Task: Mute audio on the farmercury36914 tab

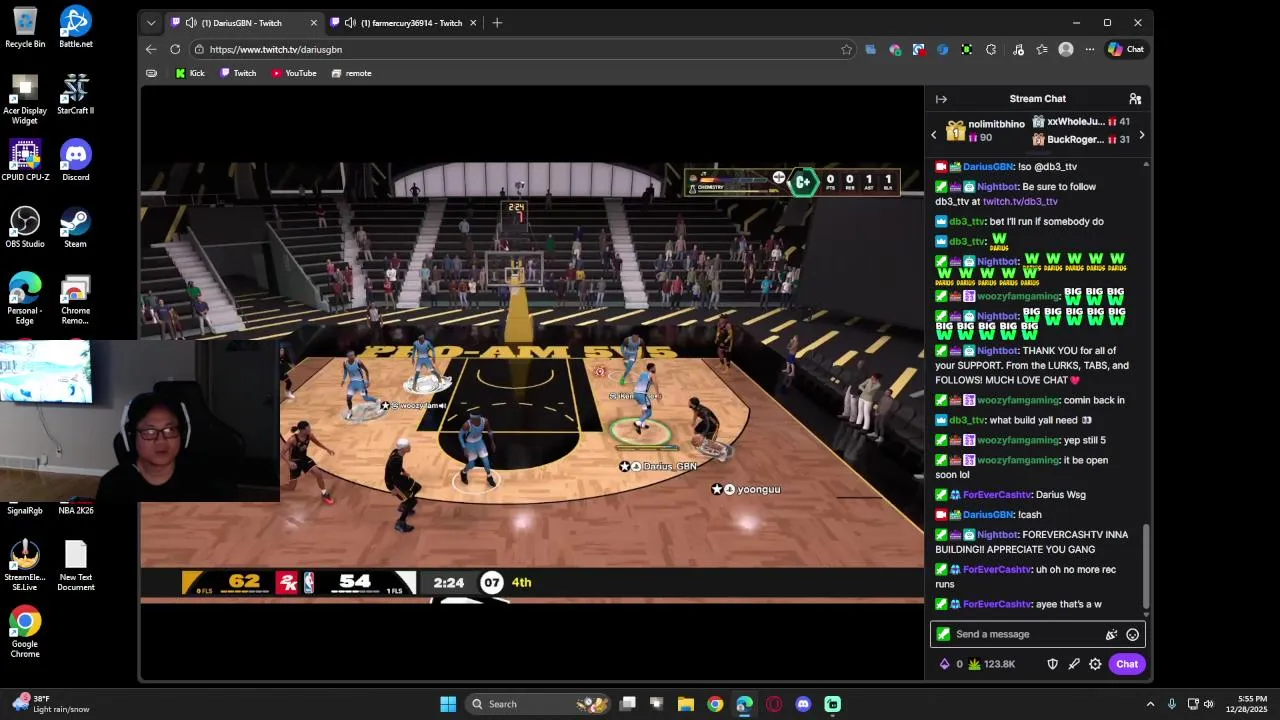Action: [350, 23]
